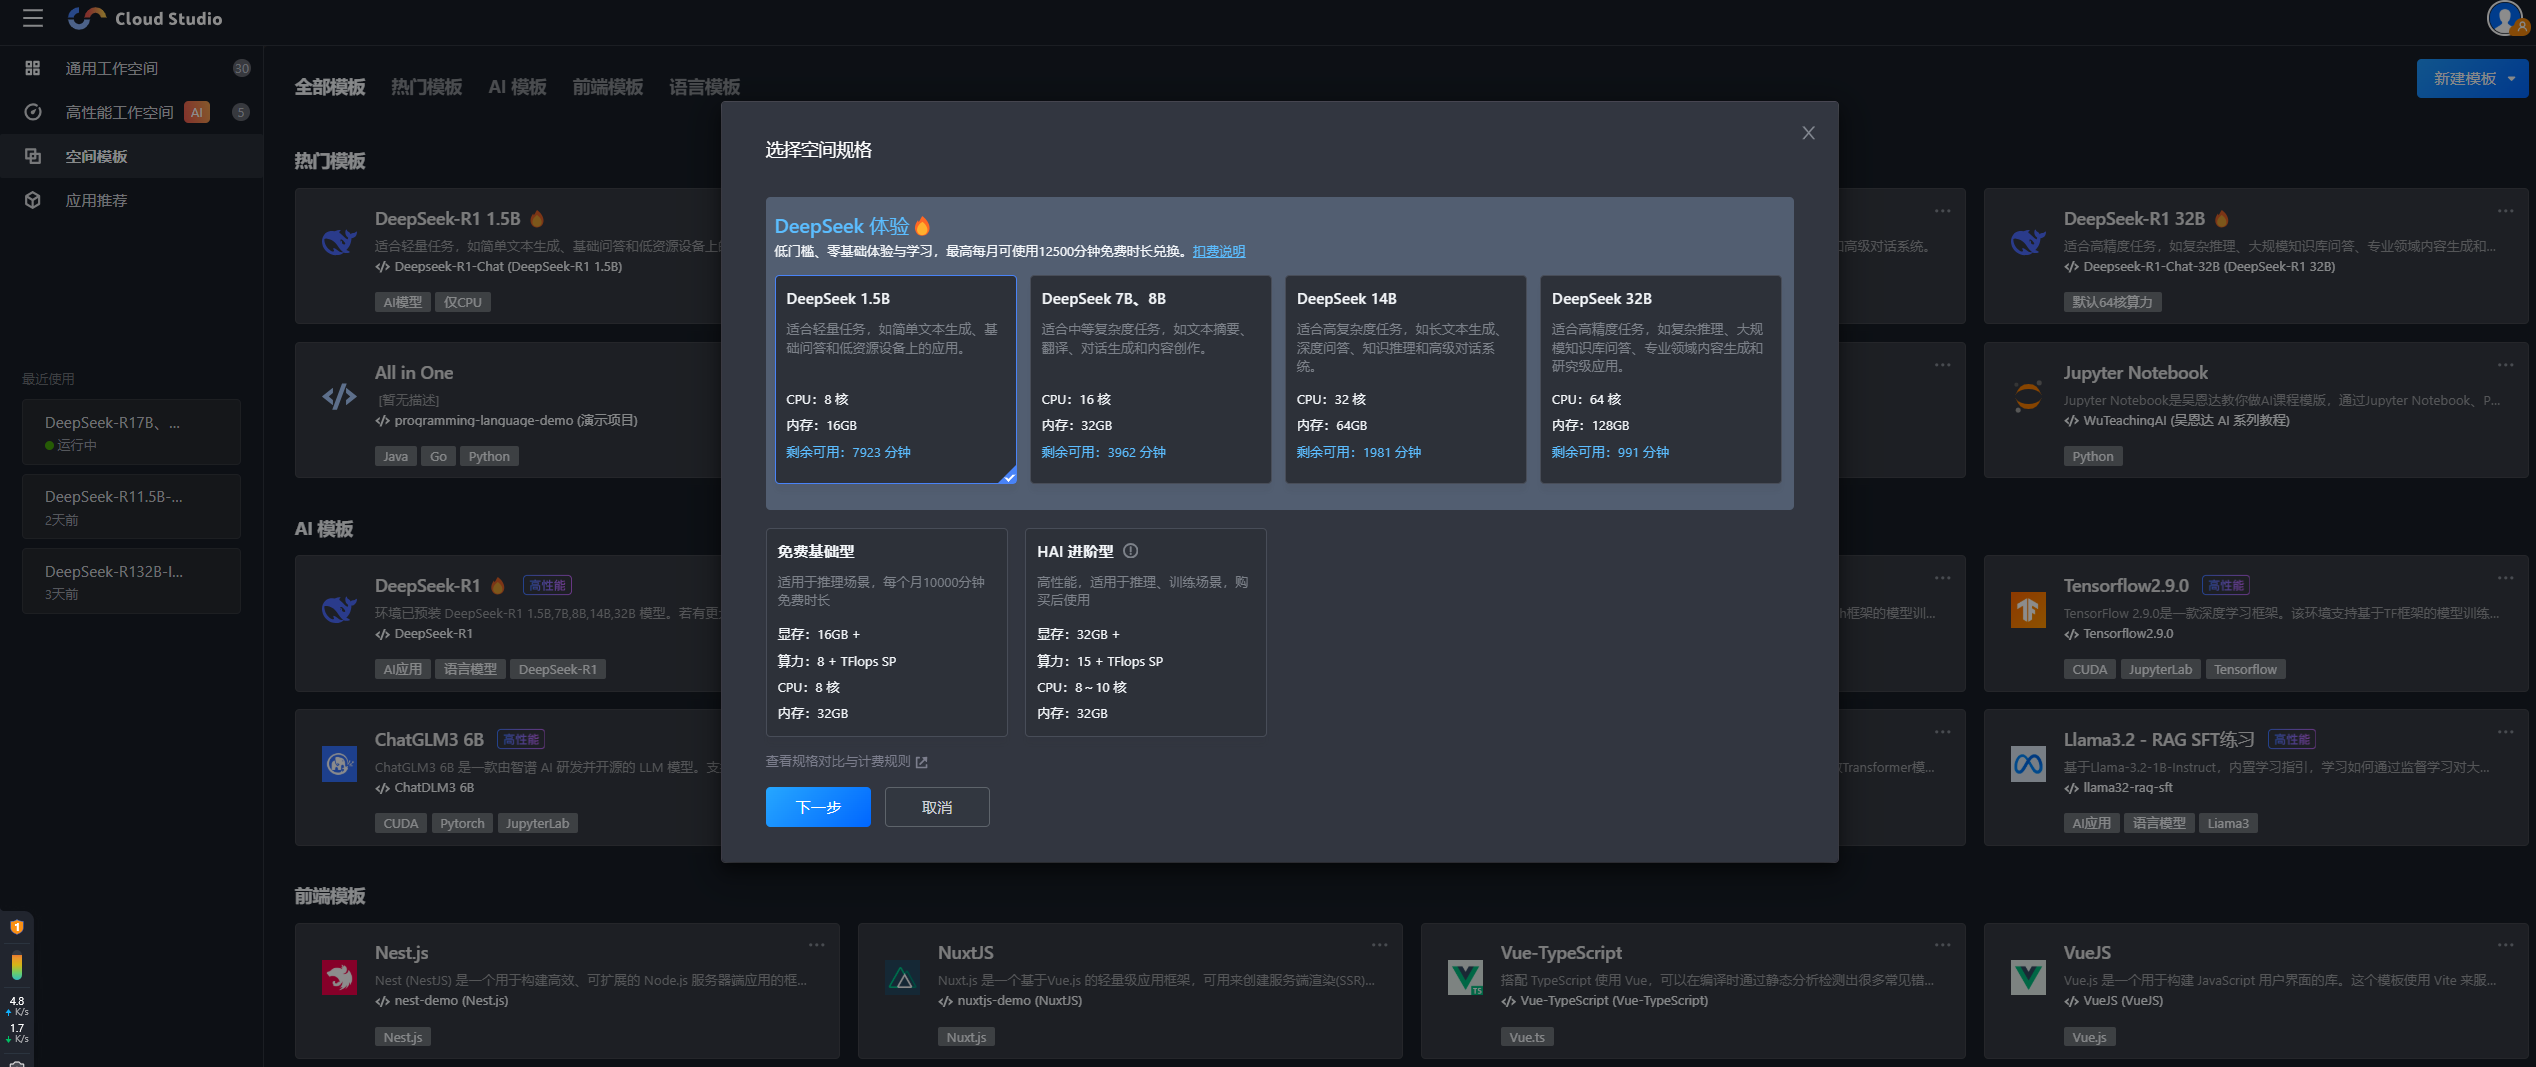The width and height of the screenshot is (2536, 1067).
Task: Click the 高性能工作空间 gauge icon
Action: coord(33,112)
